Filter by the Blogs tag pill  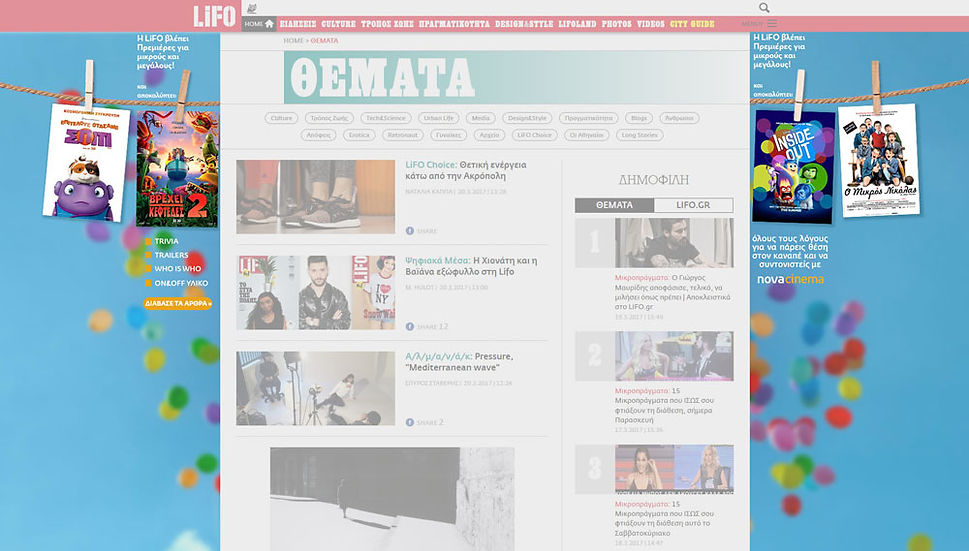pos(639,118)
